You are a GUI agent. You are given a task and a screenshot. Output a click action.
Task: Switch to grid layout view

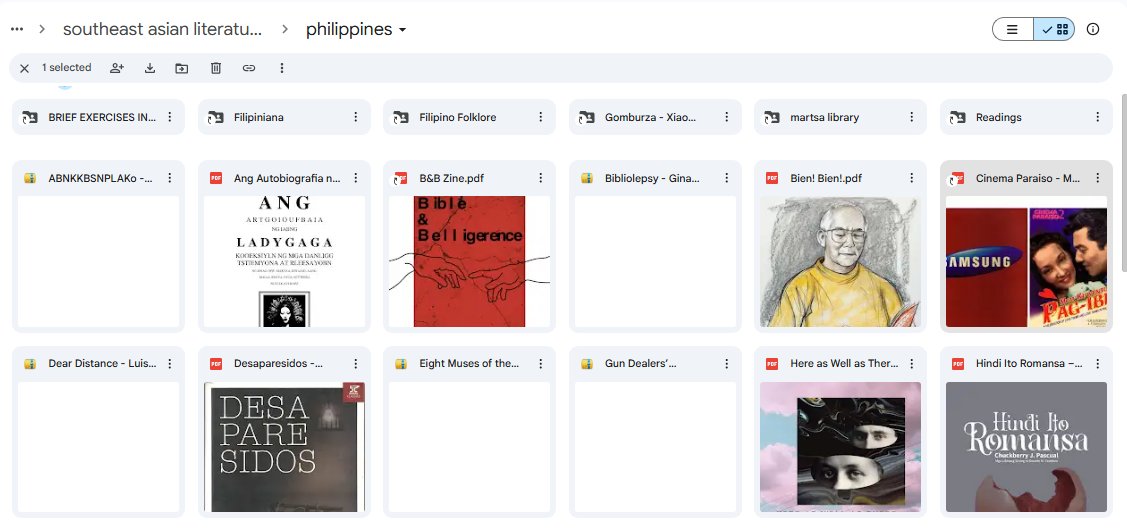coord(1054,29)
